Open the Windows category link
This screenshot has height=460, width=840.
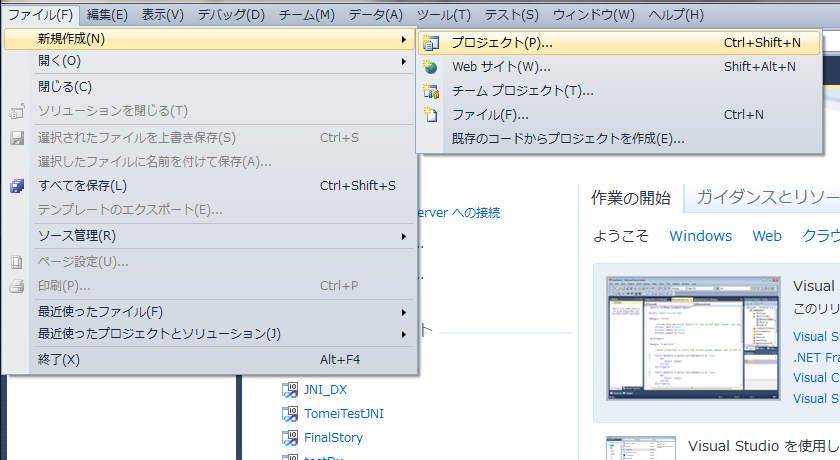click(x=701, y=236)
